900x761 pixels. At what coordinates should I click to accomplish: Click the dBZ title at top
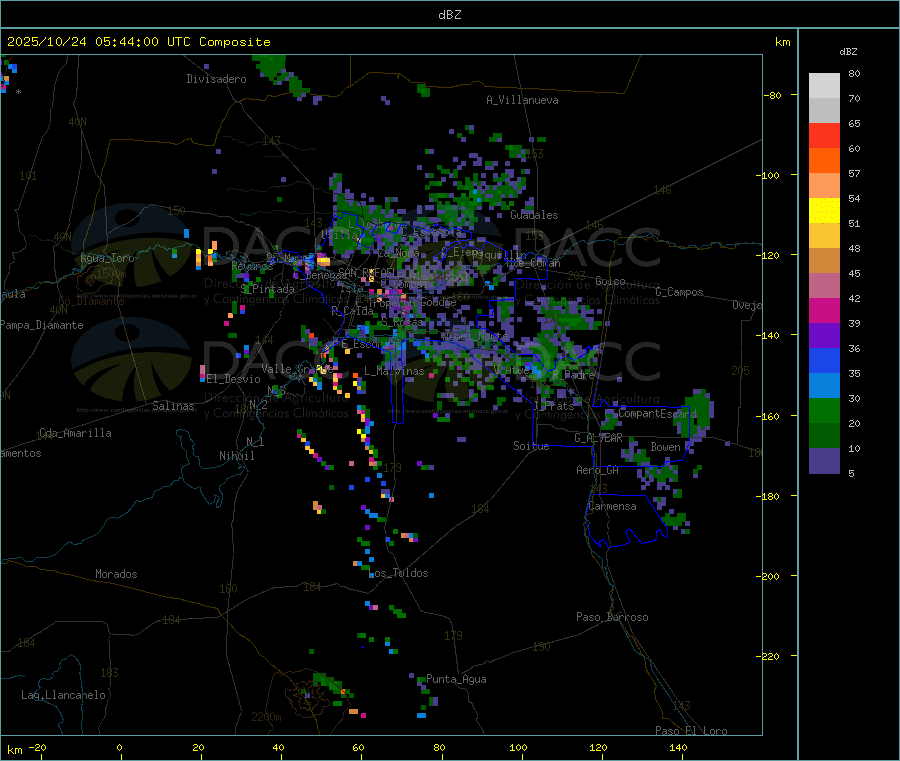(x=449, y=14)
